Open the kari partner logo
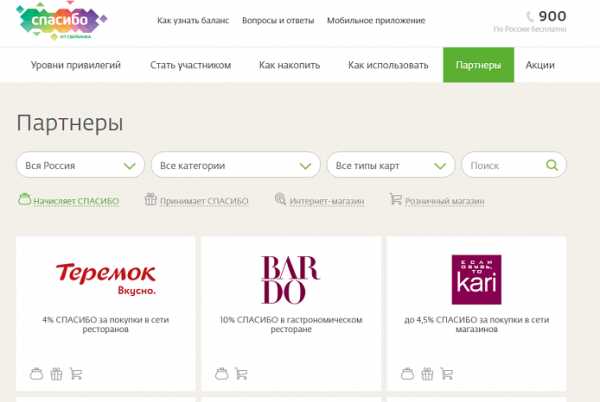The image size is (600, 402). [x=476, y=280]
